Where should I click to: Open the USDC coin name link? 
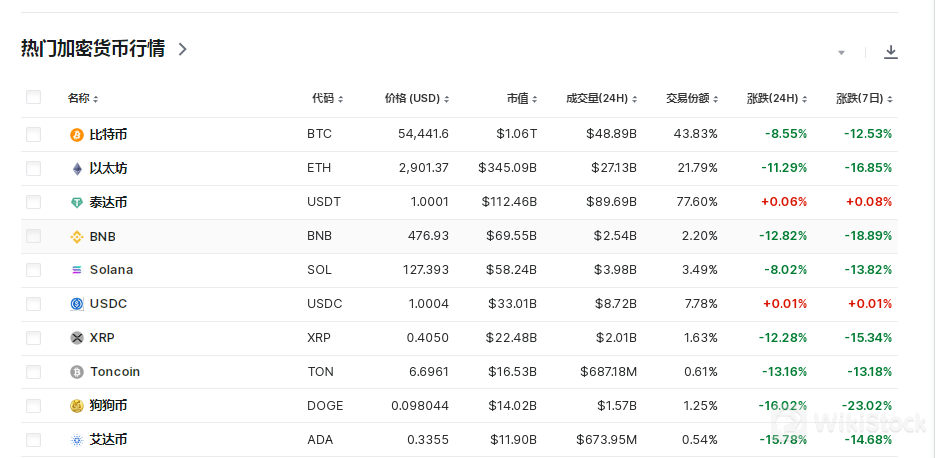tap(108, 304)
